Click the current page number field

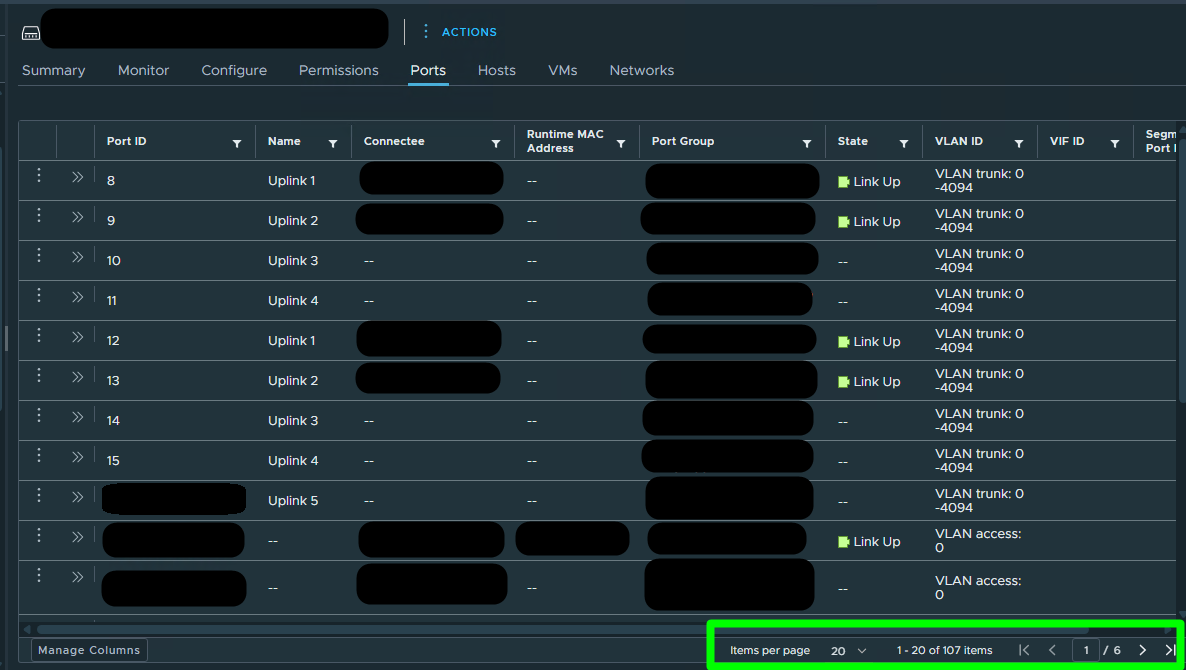(x=1086, y=650)
